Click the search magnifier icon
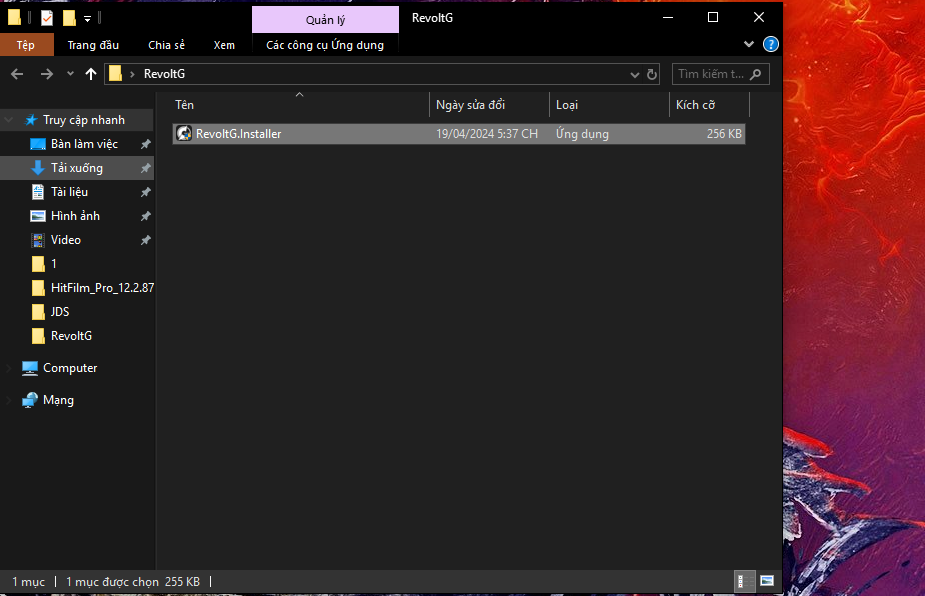Image resolution: width=925 pixels, height=596 pixels. pyautogui.click(x=756, y=74)
